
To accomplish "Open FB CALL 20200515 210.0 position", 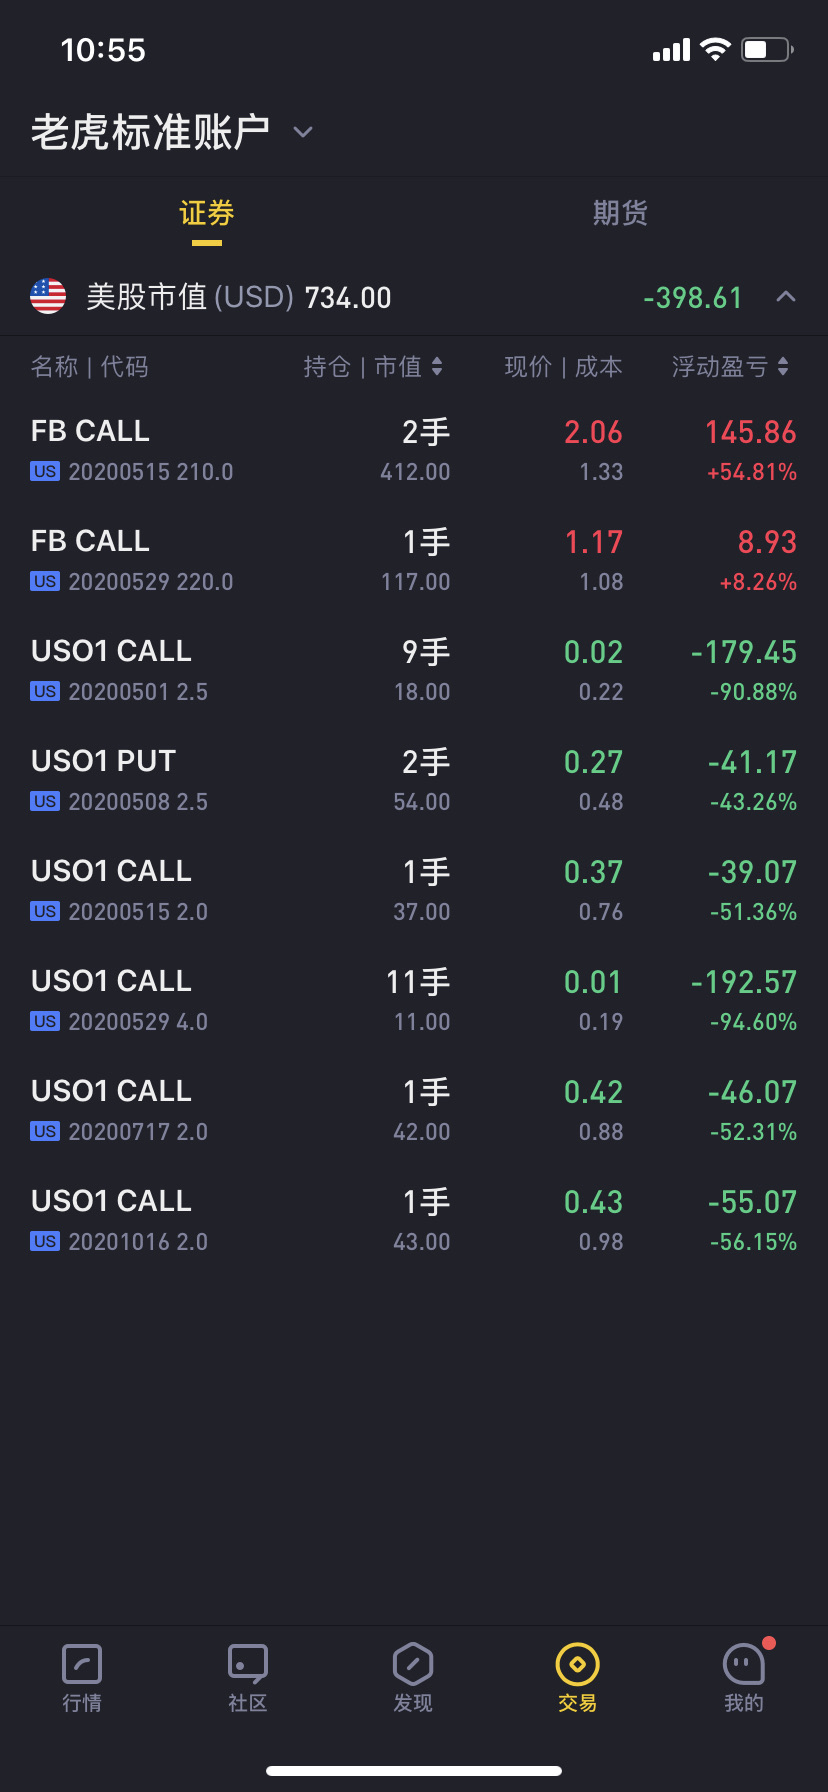I will coord(414,450).
